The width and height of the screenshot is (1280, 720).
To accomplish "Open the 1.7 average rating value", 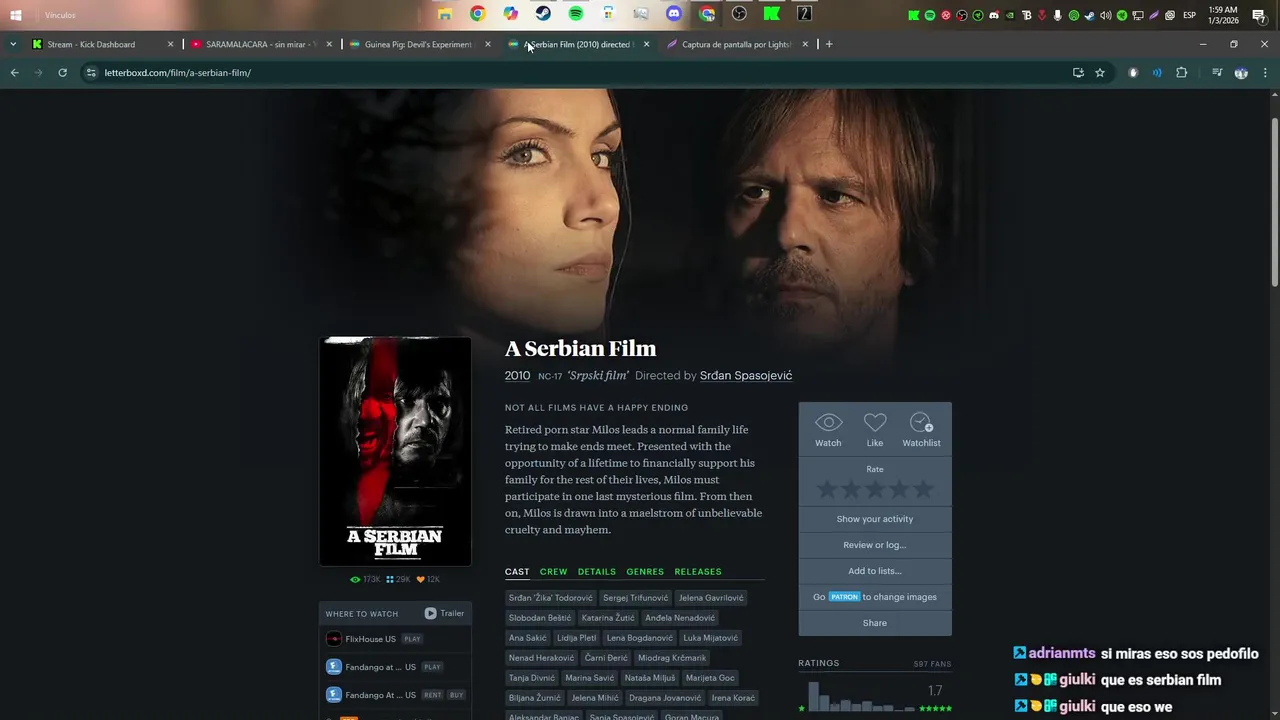I will coord(935,691).
